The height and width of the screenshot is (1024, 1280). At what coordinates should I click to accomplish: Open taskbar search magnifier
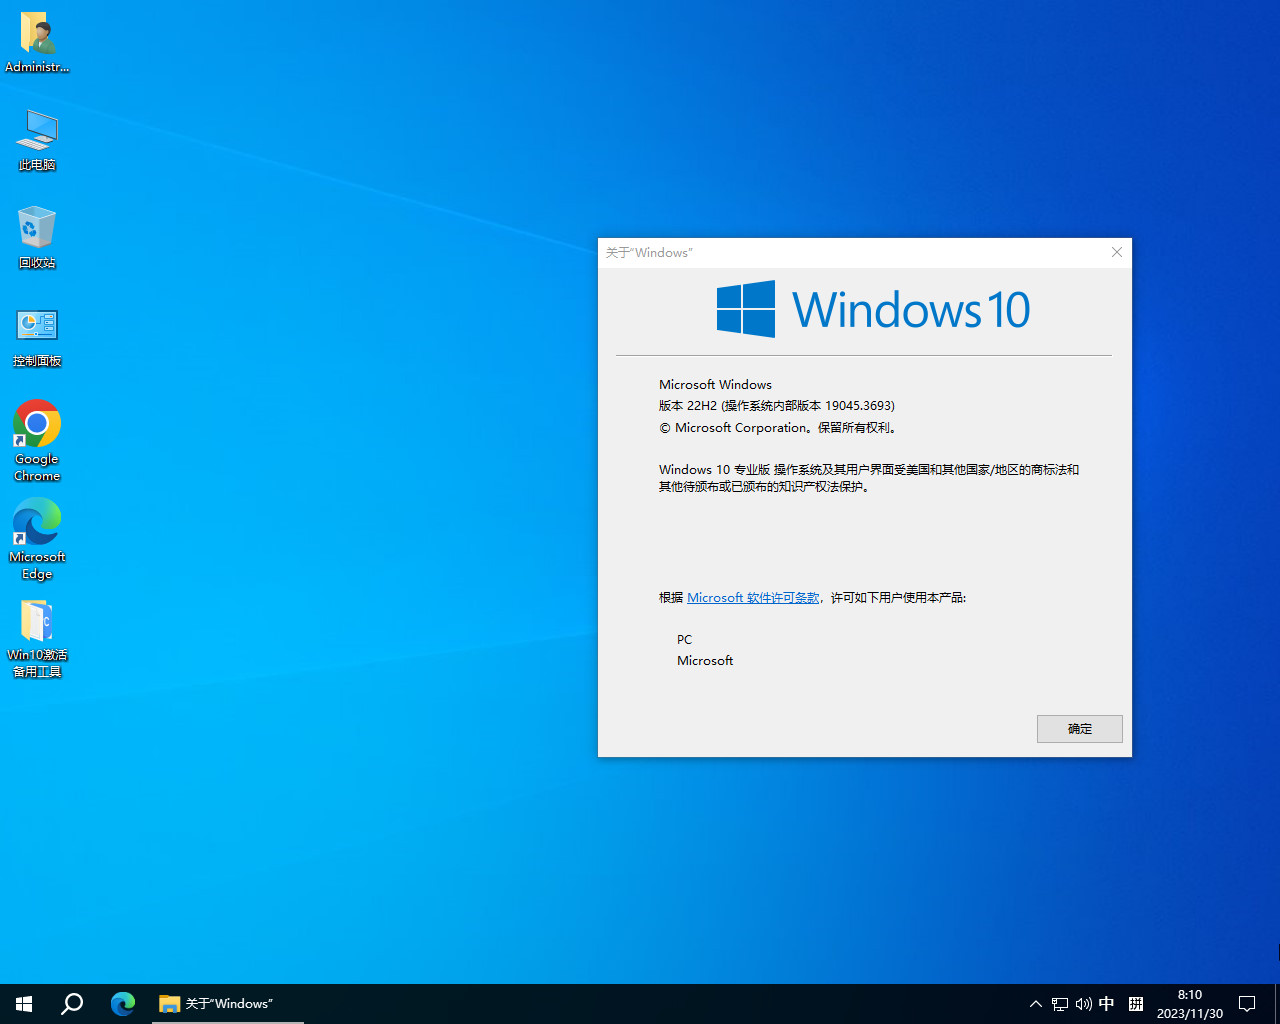coord(72,1004)
